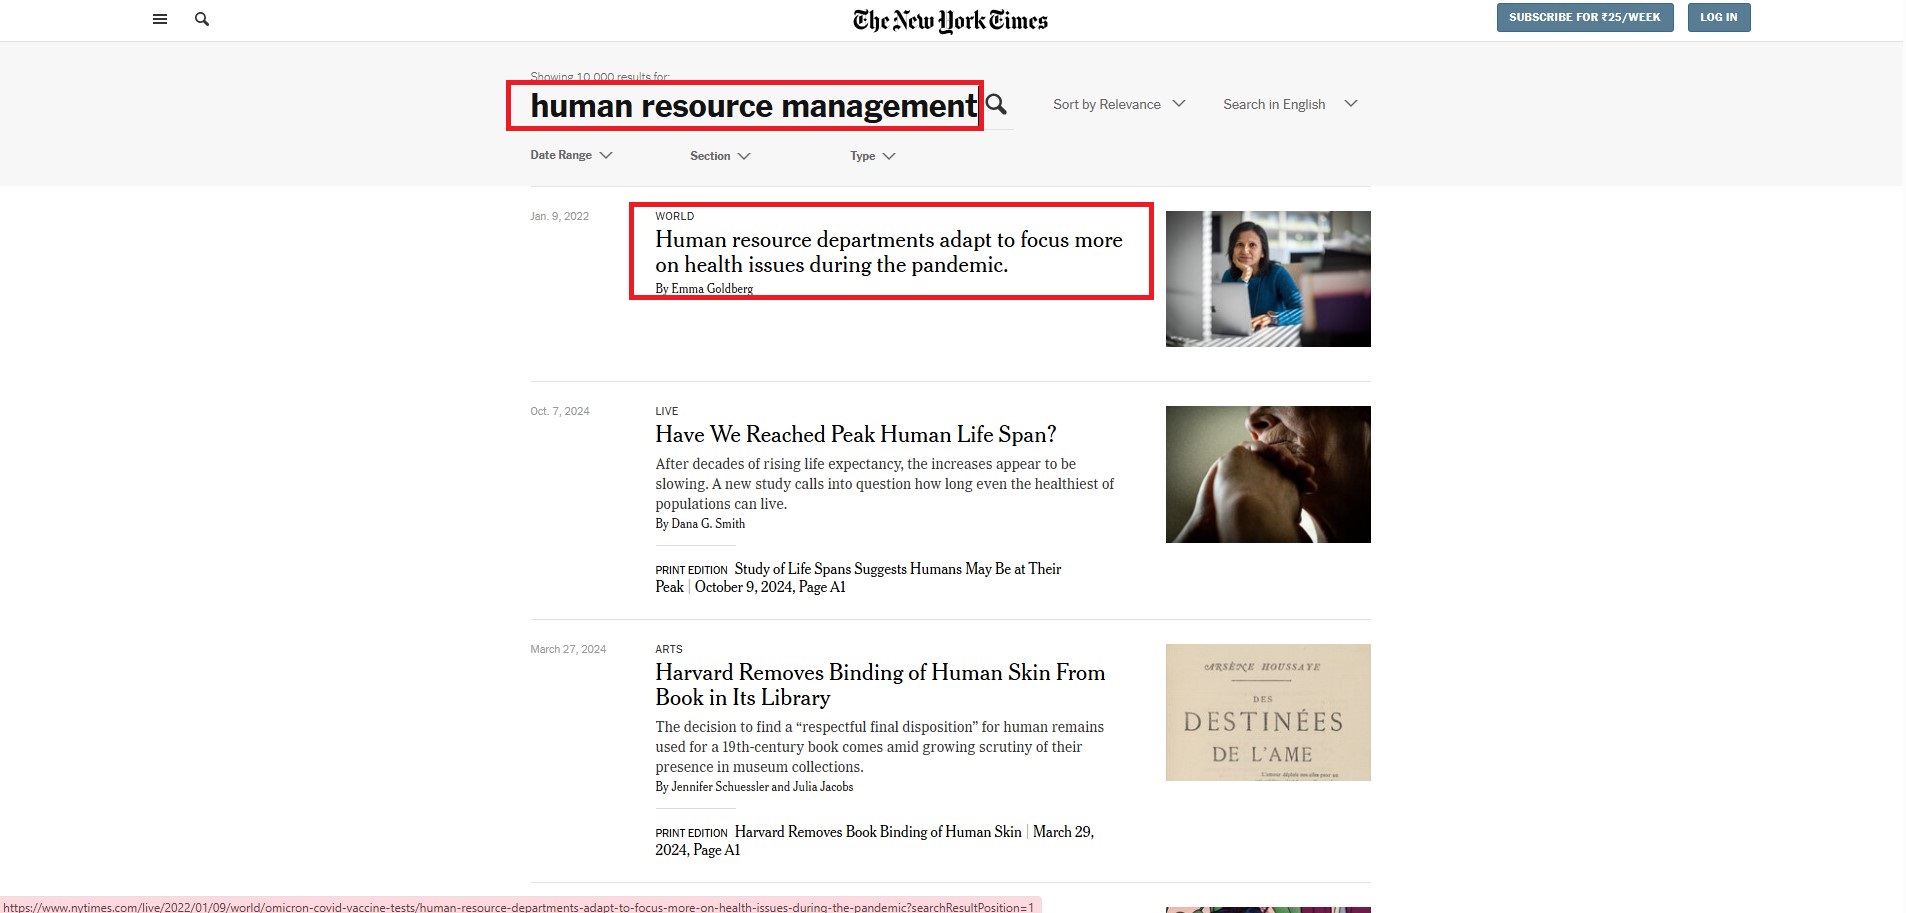The height and width of the screenshot is (913, 1906).
Task: Click the woman at laptop thumbnail
Action: click(x=1267, y=279)
